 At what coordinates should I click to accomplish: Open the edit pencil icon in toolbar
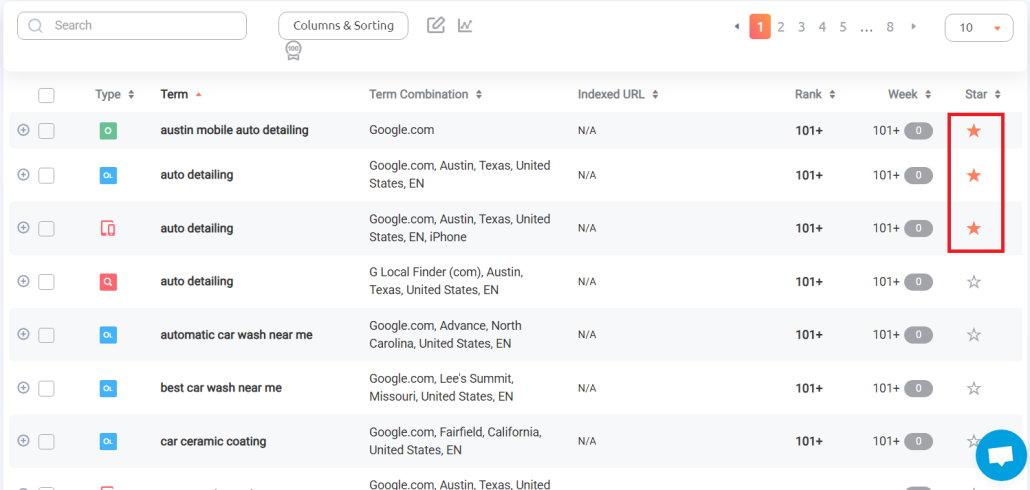point(436,26)
